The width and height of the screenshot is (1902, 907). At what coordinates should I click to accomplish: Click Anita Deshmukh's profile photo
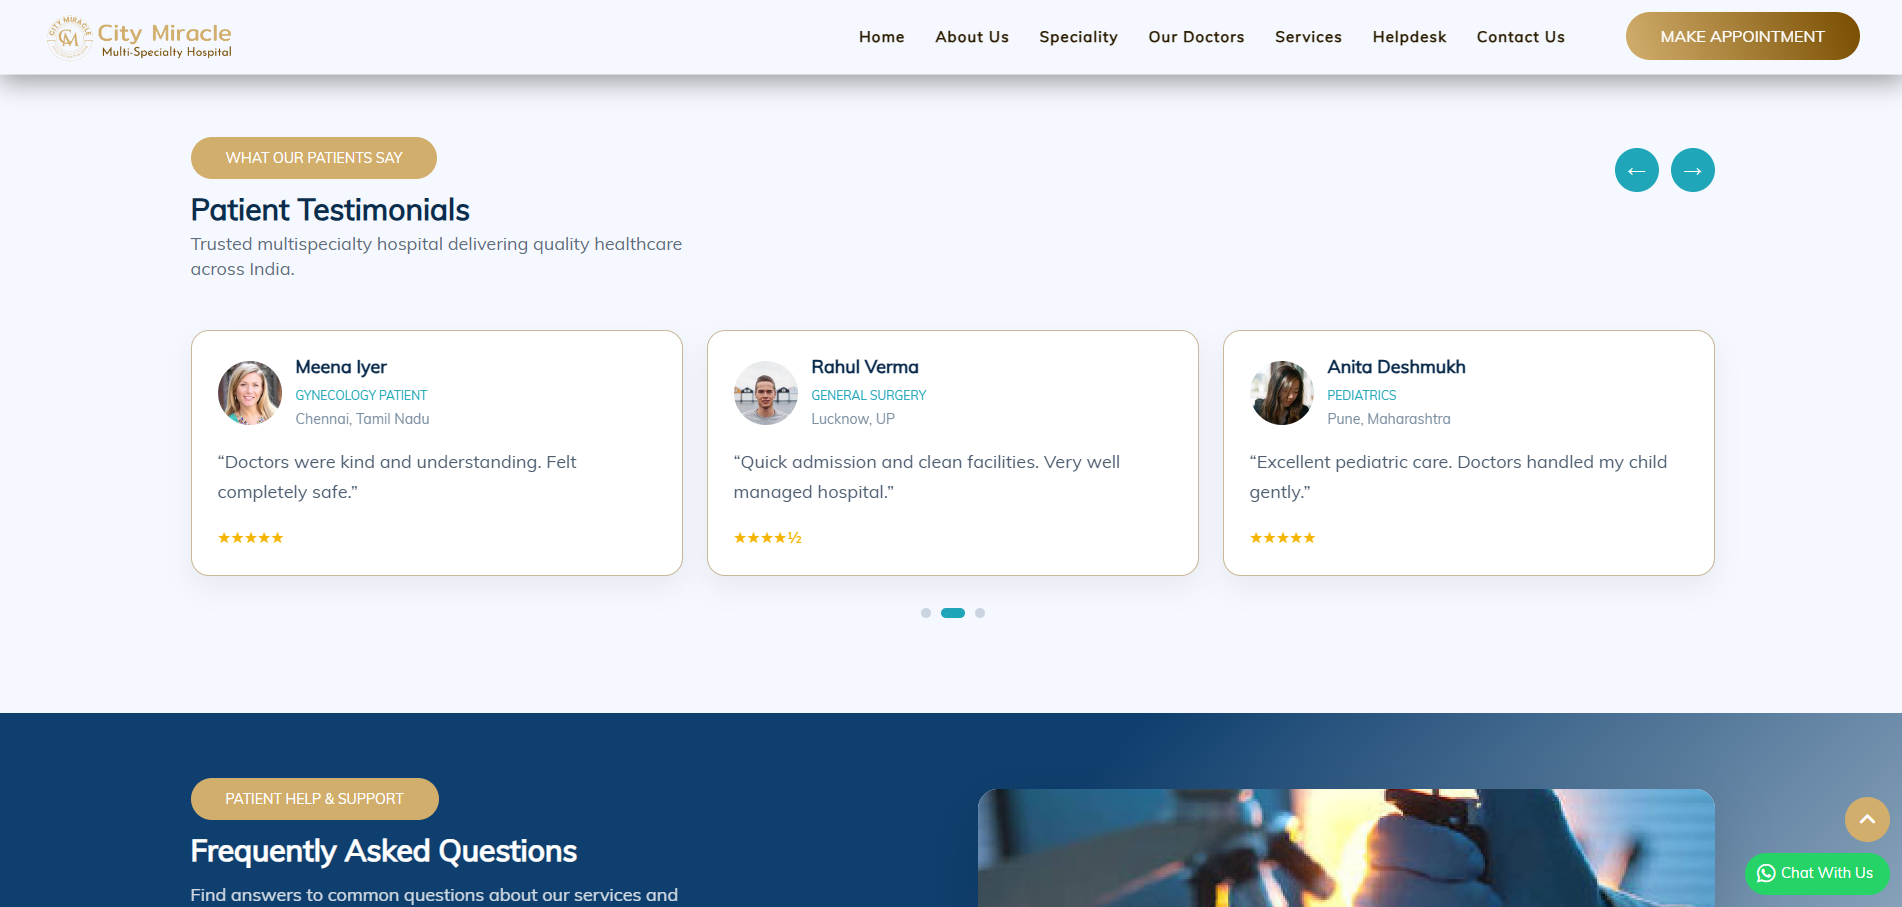coord(1281,393)
